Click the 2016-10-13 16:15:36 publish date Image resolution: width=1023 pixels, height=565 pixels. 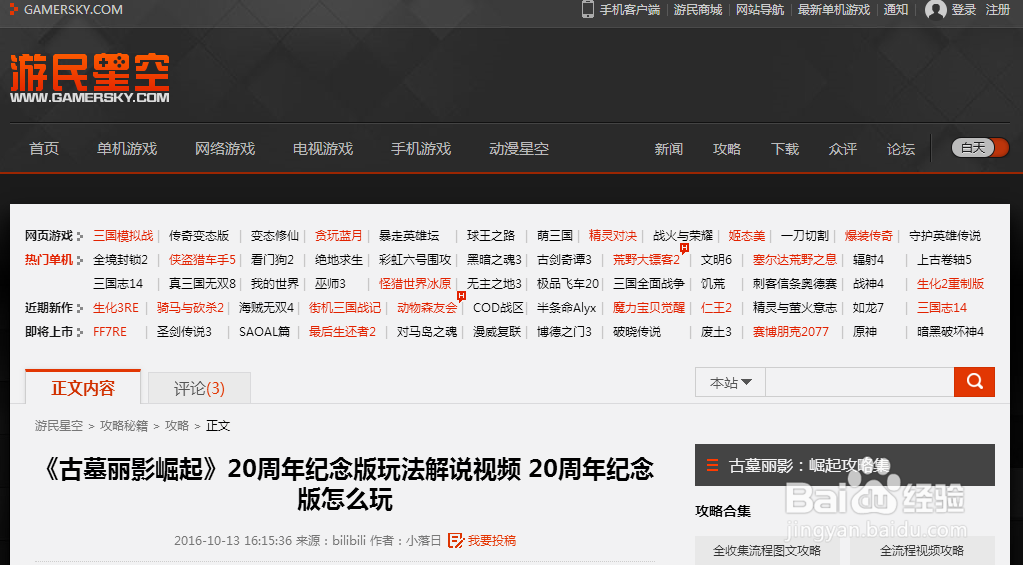pyautogui.click(x=233, y=540)
